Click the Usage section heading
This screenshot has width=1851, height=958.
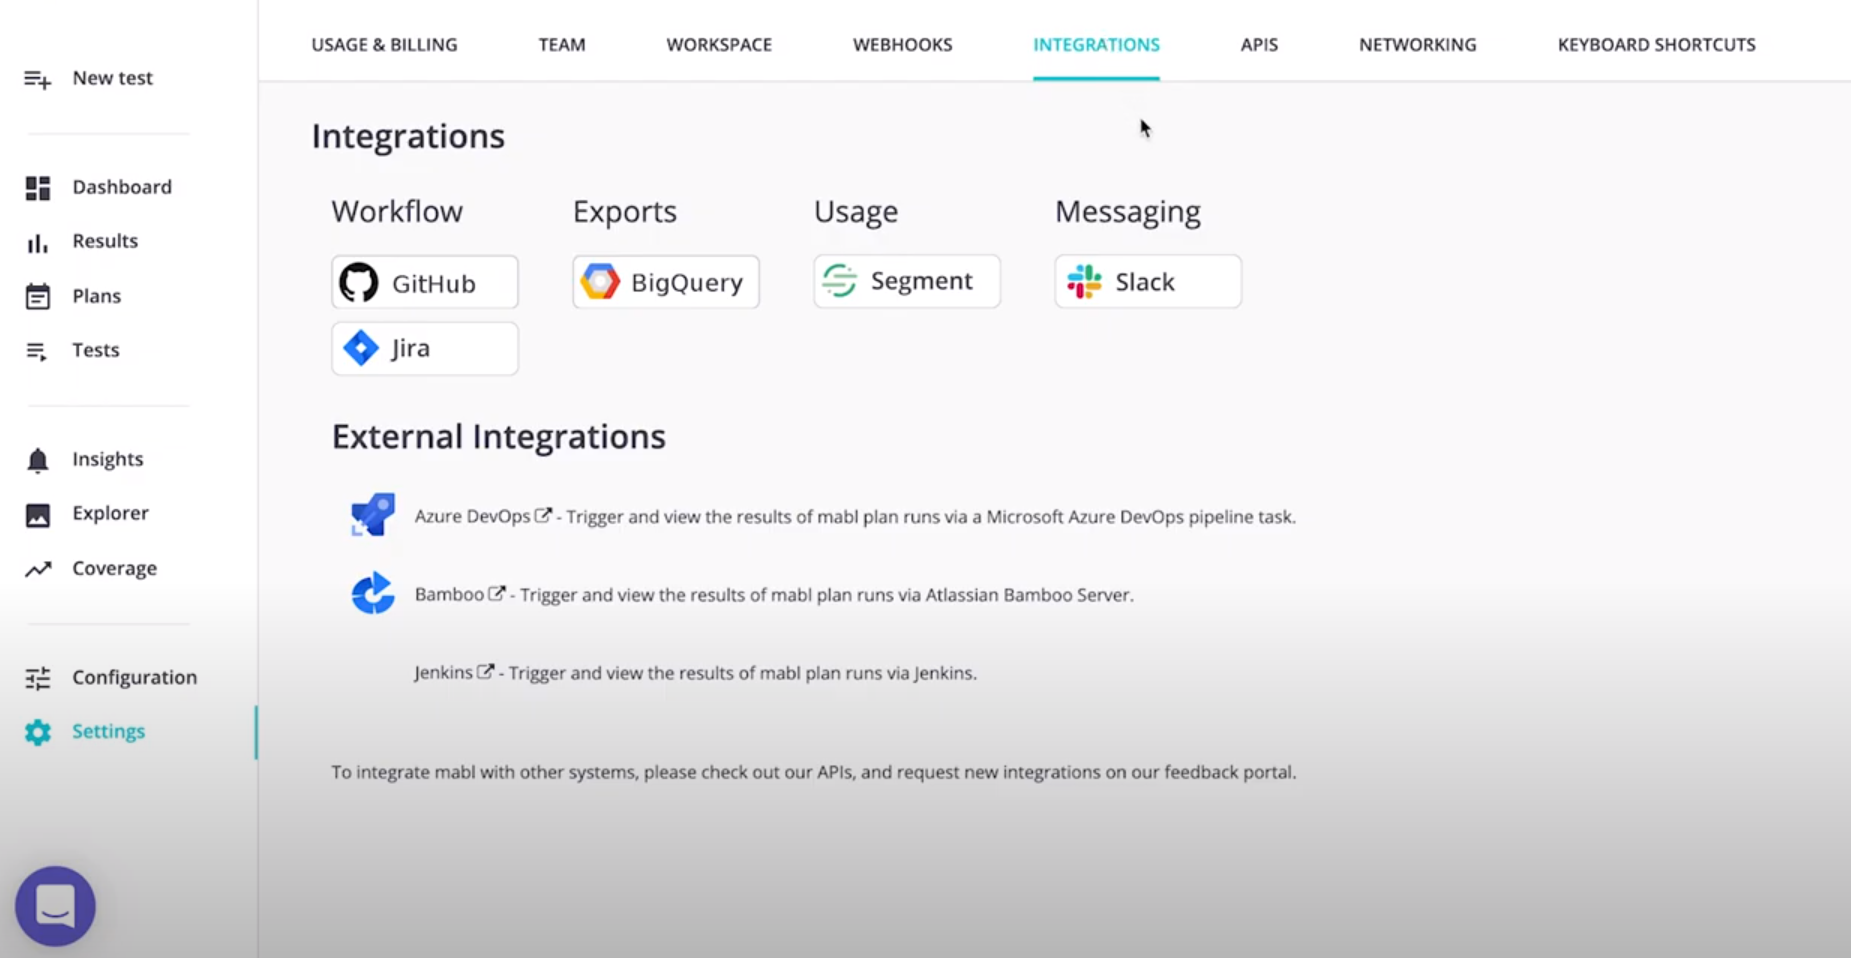point(856,211)
